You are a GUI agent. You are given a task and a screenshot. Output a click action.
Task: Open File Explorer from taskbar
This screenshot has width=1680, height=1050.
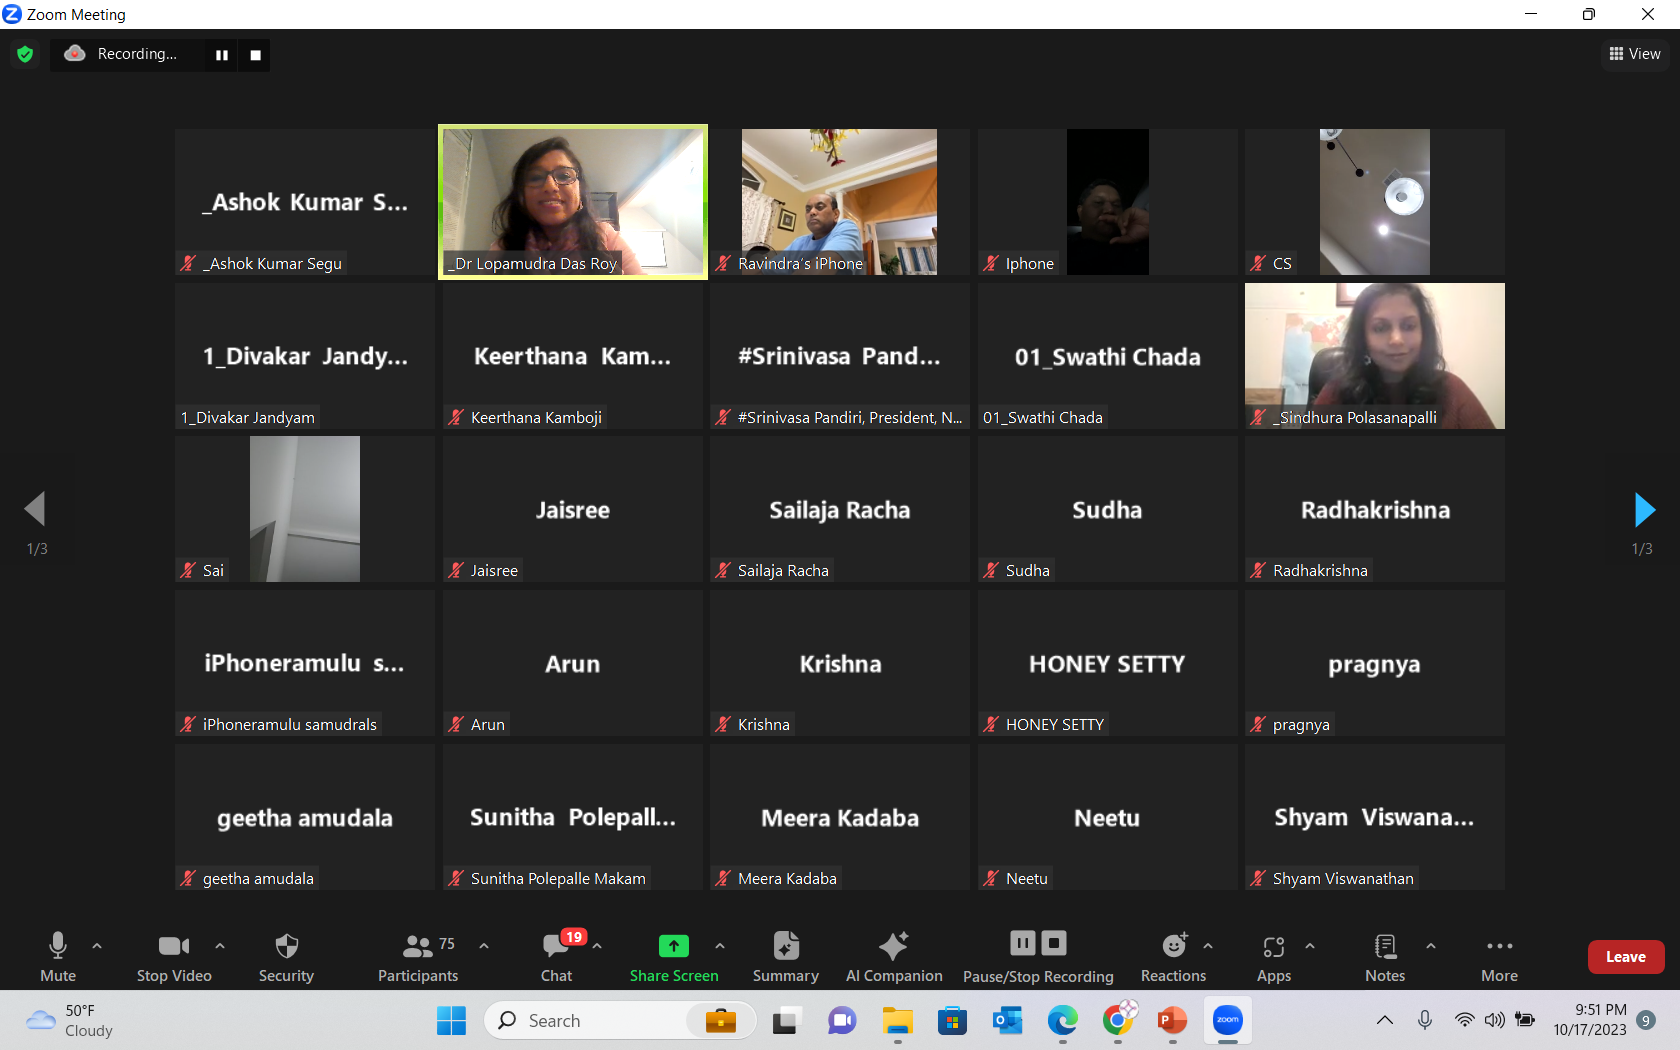pos(898,1021)
